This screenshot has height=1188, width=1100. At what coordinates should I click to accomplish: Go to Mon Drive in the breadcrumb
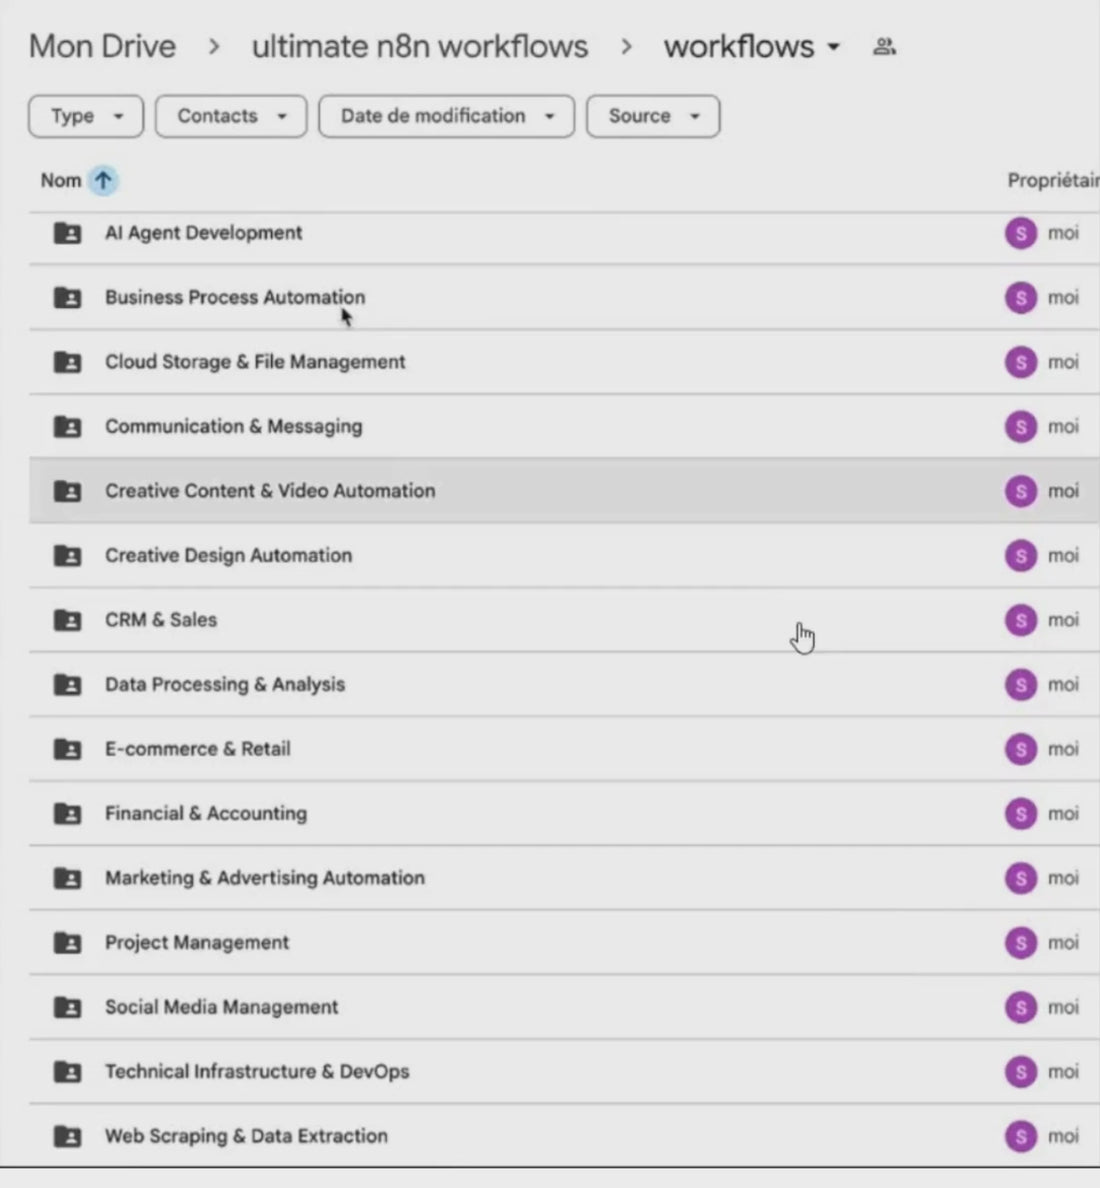click(x=102, y=47)
